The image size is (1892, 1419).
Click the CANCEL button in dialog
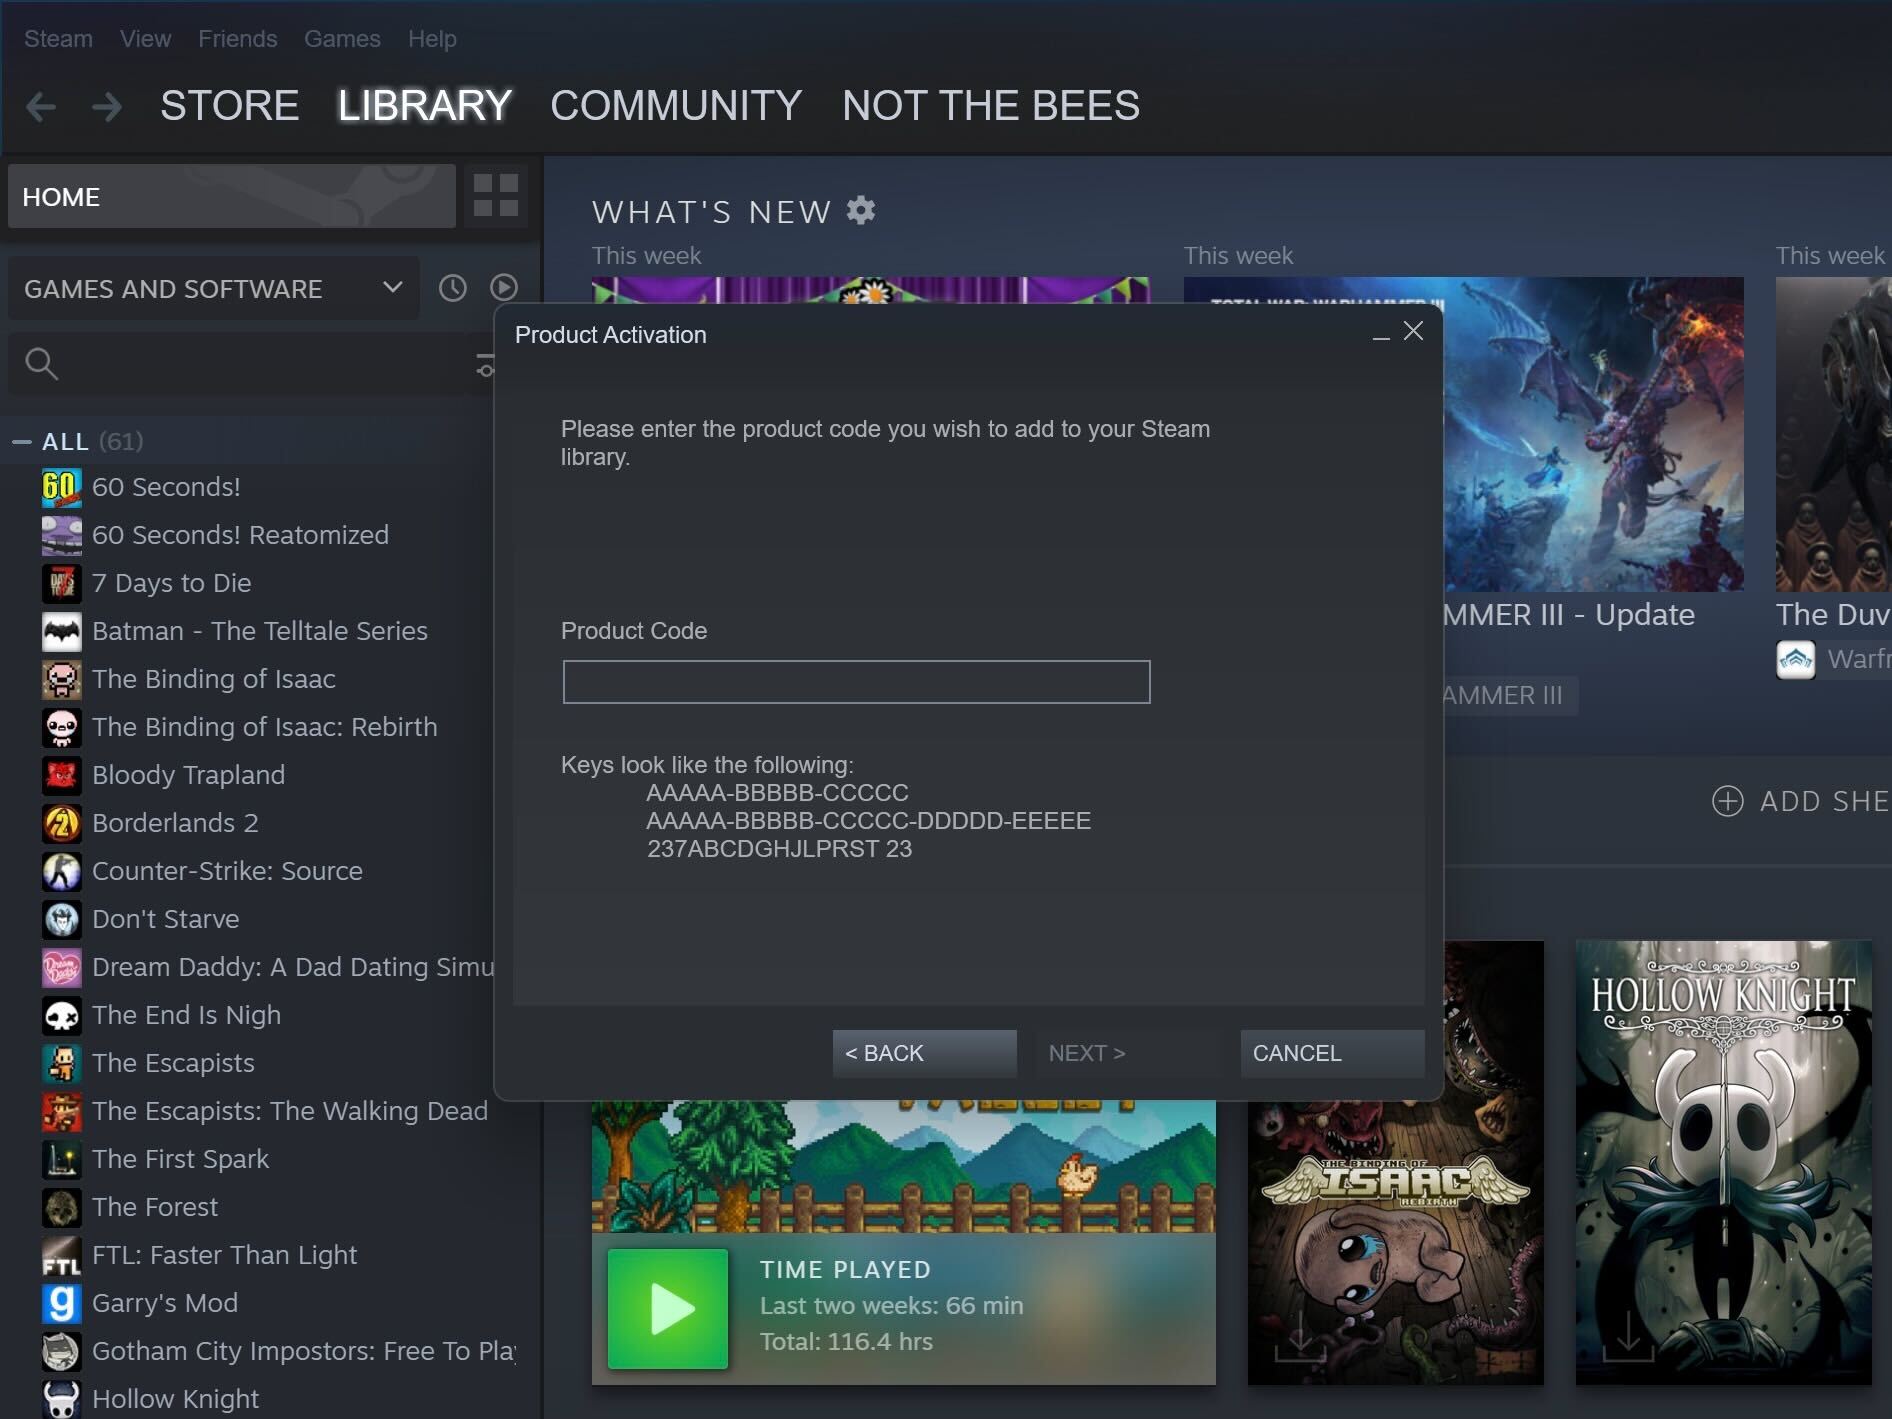tap(1332, 1053)
